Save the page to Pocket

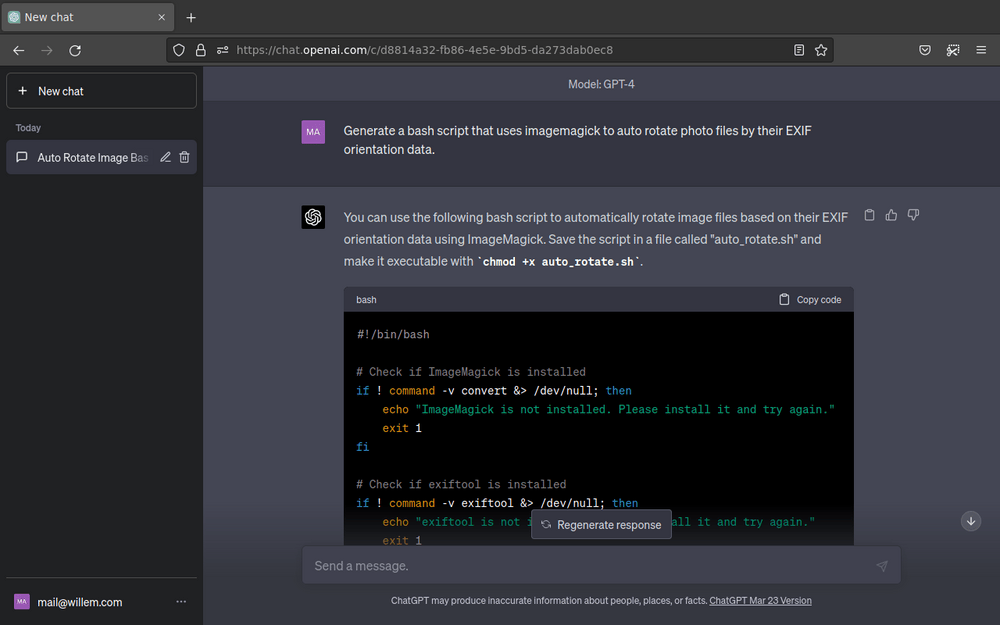925,49
